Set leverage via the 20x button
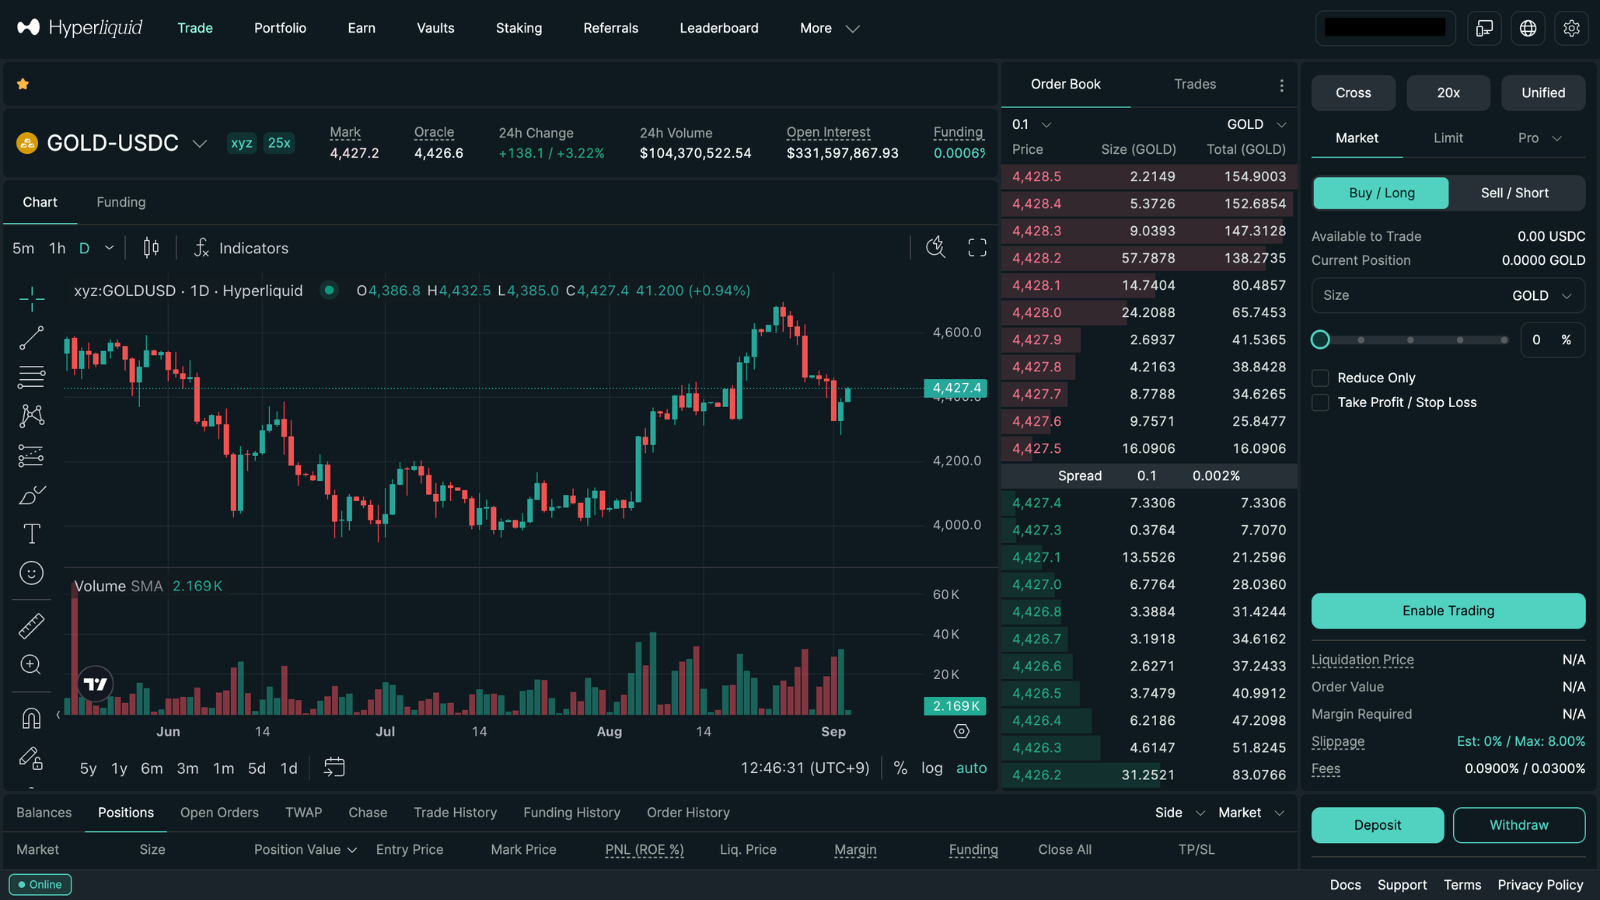This screenshot has height=900, width=1600. click(1448, 93)
